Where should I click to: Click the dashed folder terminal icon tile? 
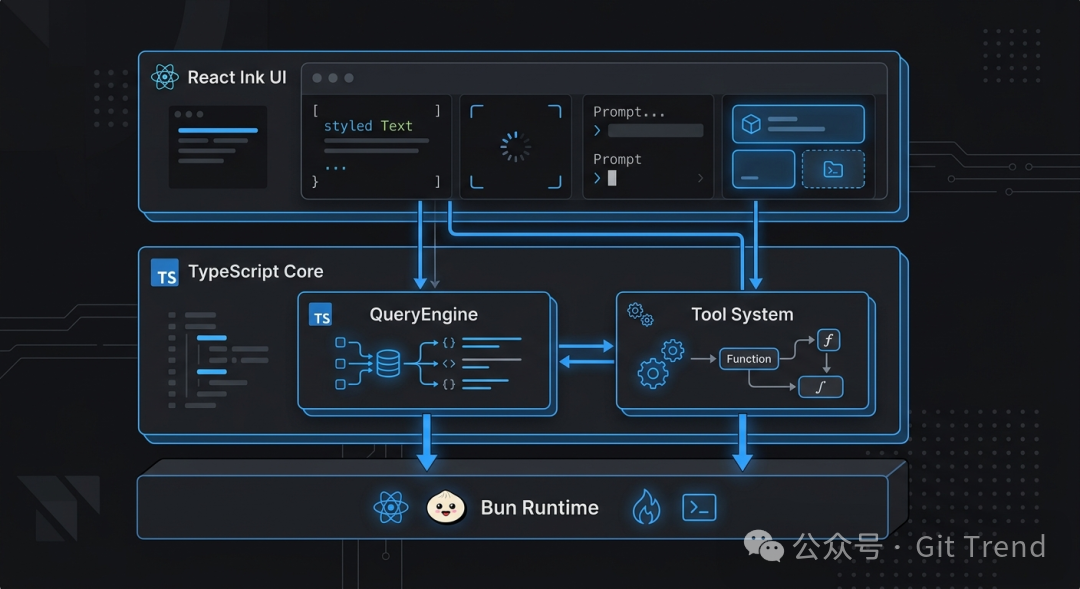coord(833,169)
